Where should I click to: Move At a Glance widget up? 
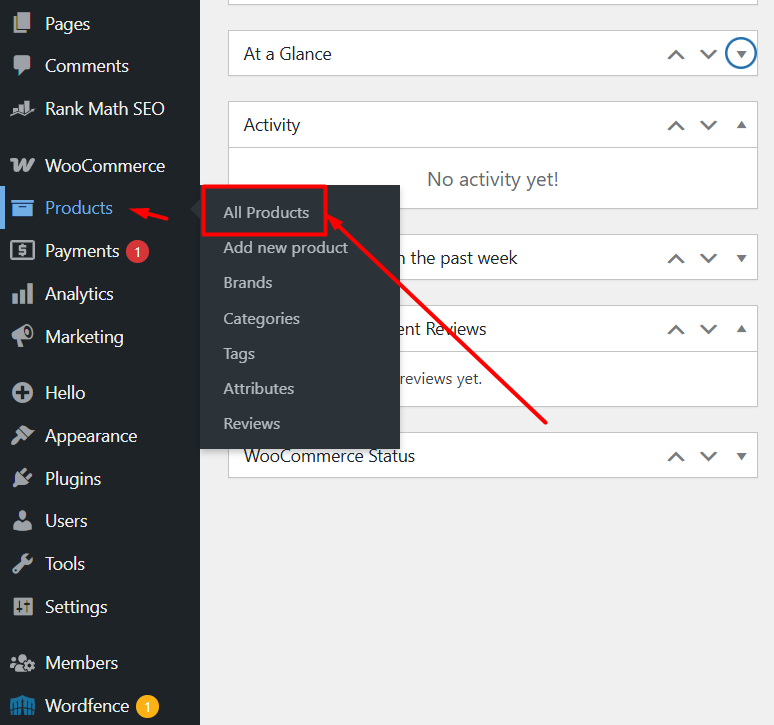[x=676, y=54]
